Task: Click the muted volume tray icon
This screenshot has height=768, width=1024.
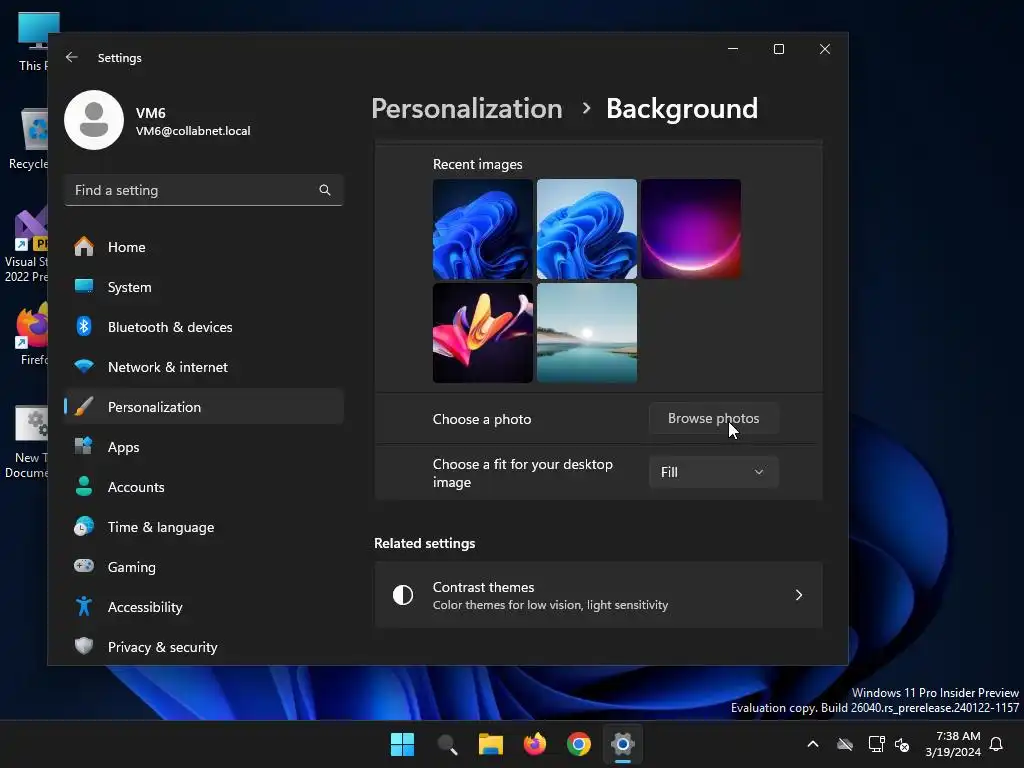Action: [x=903, y=744]
